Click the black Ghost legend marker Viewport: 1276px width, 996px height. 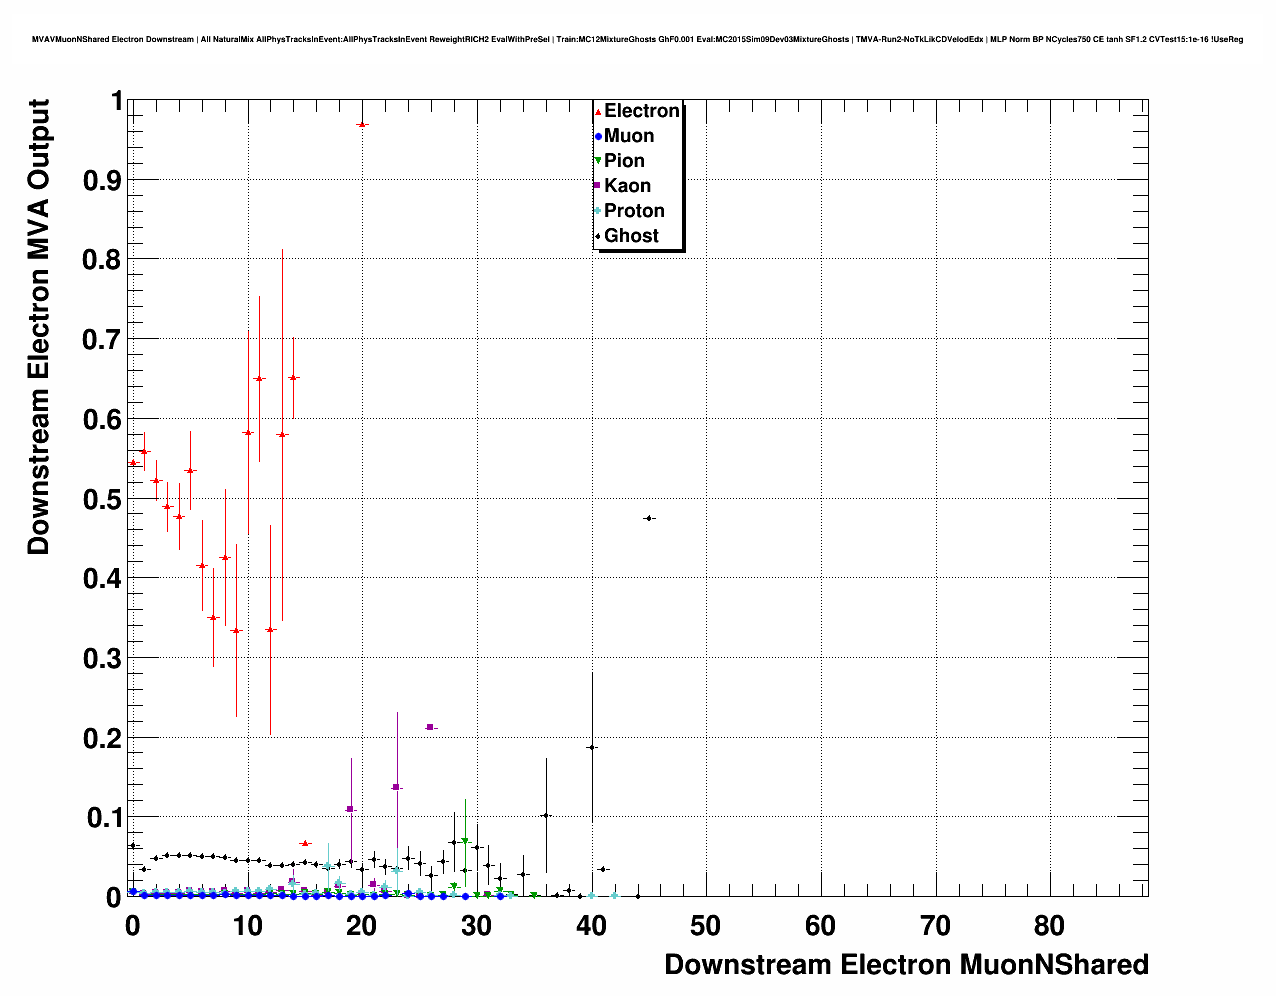[598, 236]
